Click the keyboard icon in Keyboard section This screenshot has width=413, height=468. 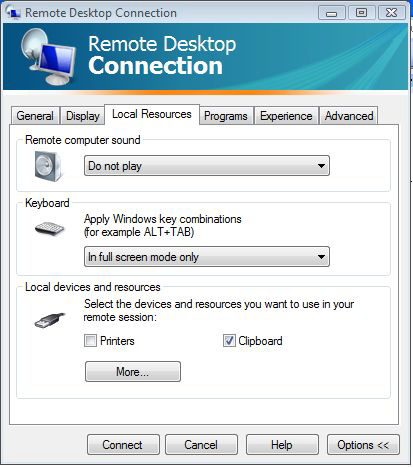click(x=49, y=229)
